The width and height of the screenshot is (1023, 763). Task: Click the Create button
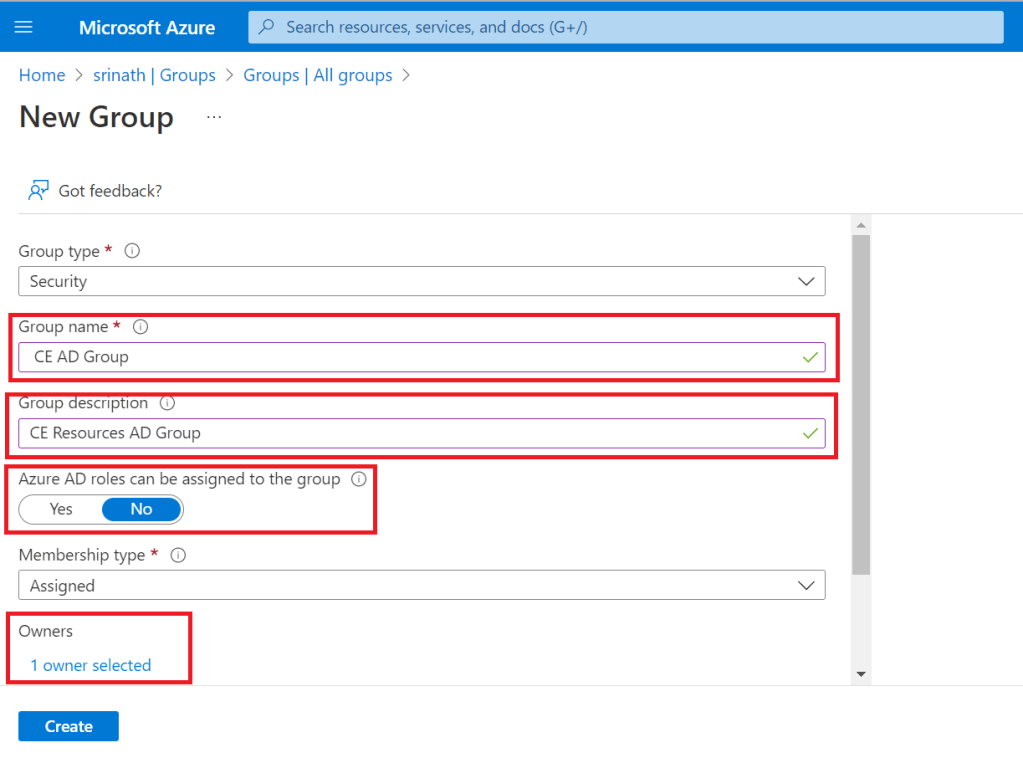pyautogui.click(x=68, y=727)
